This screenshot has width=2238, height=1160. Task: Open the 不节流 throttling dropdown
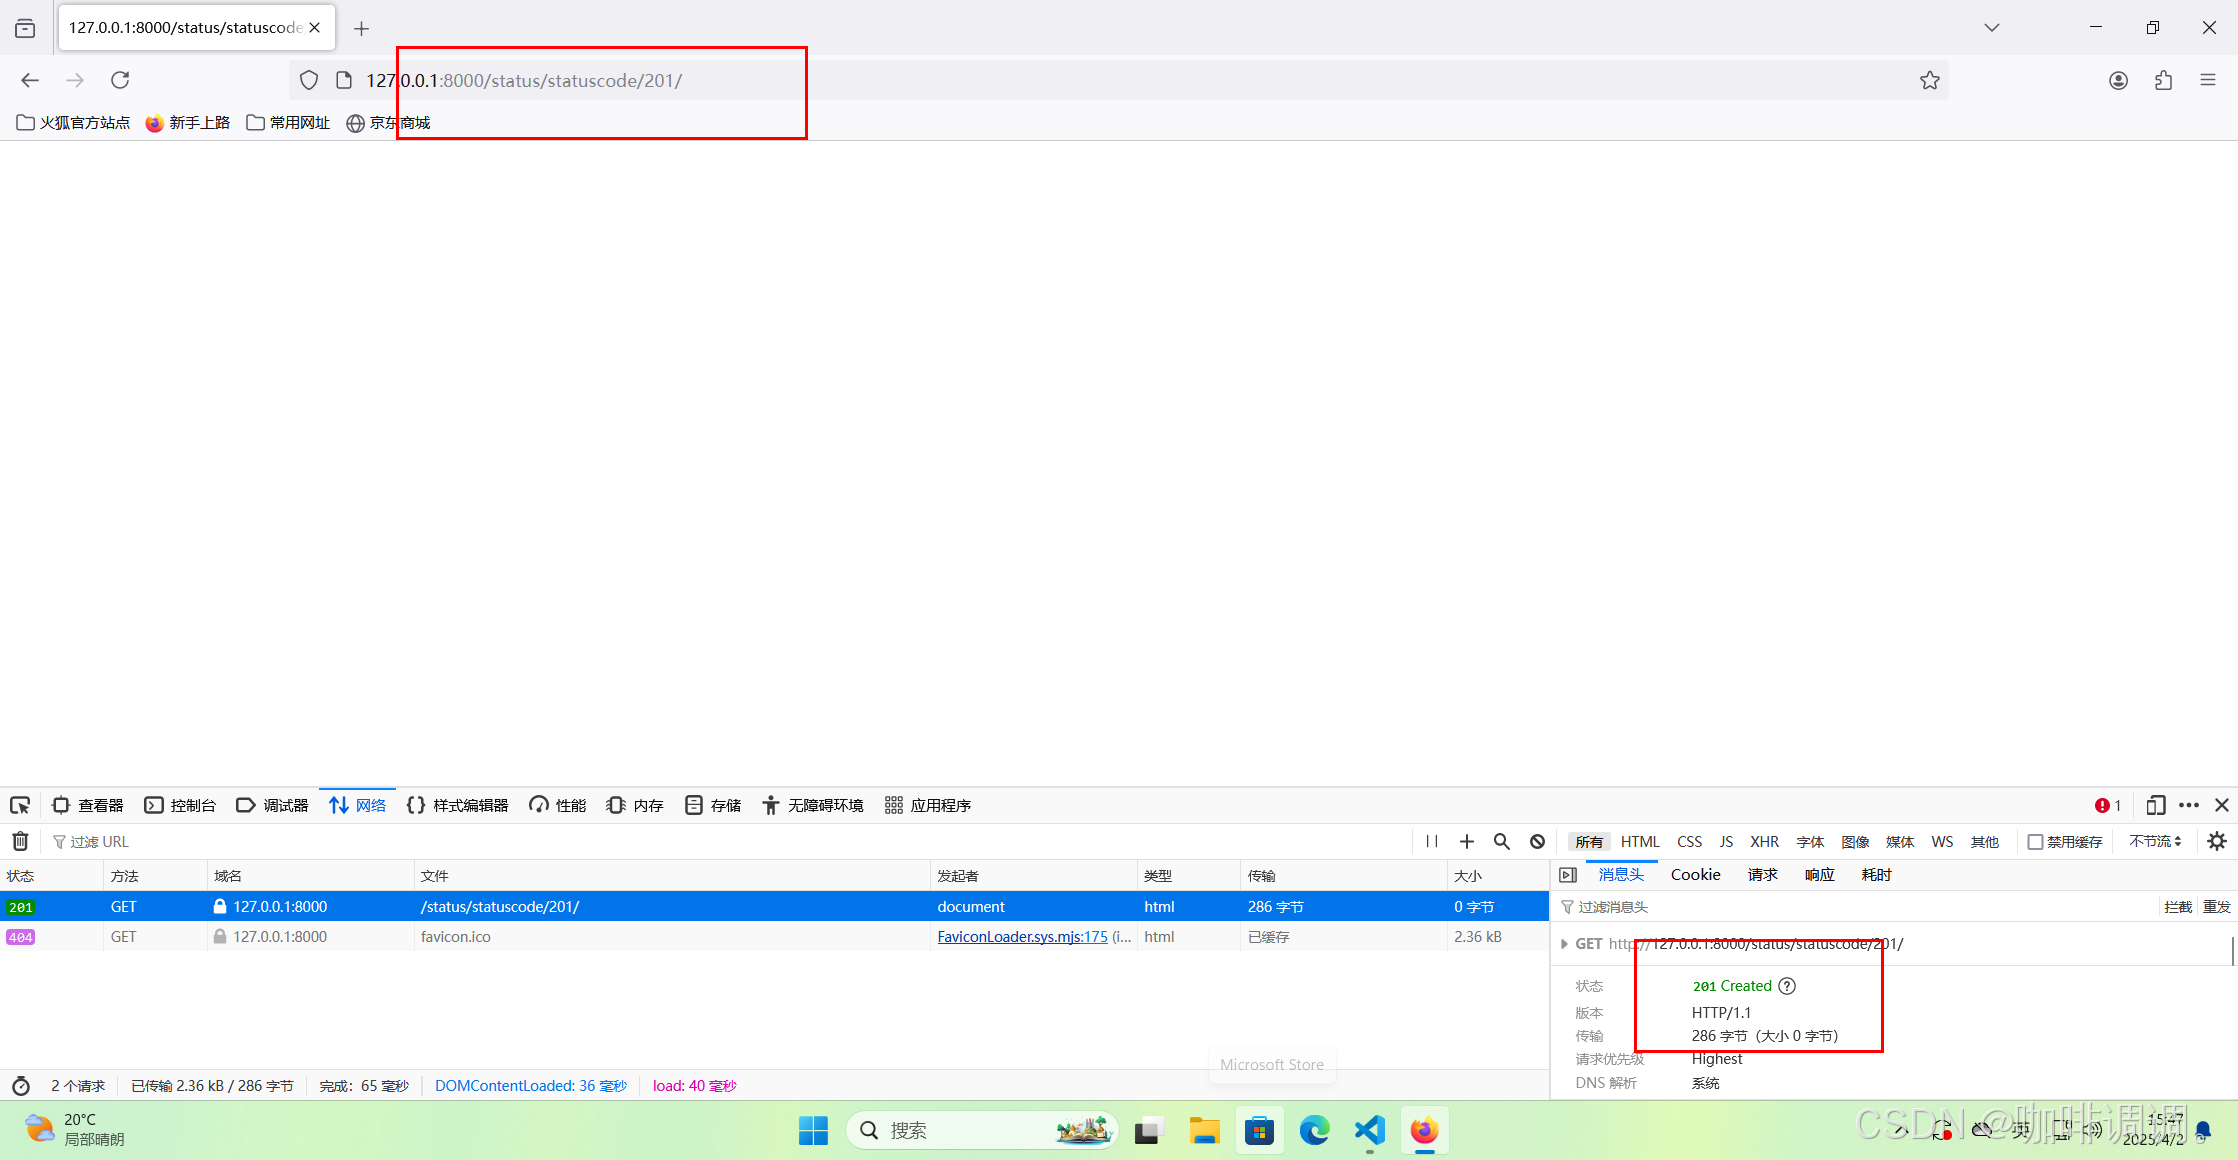[2155, 841]
